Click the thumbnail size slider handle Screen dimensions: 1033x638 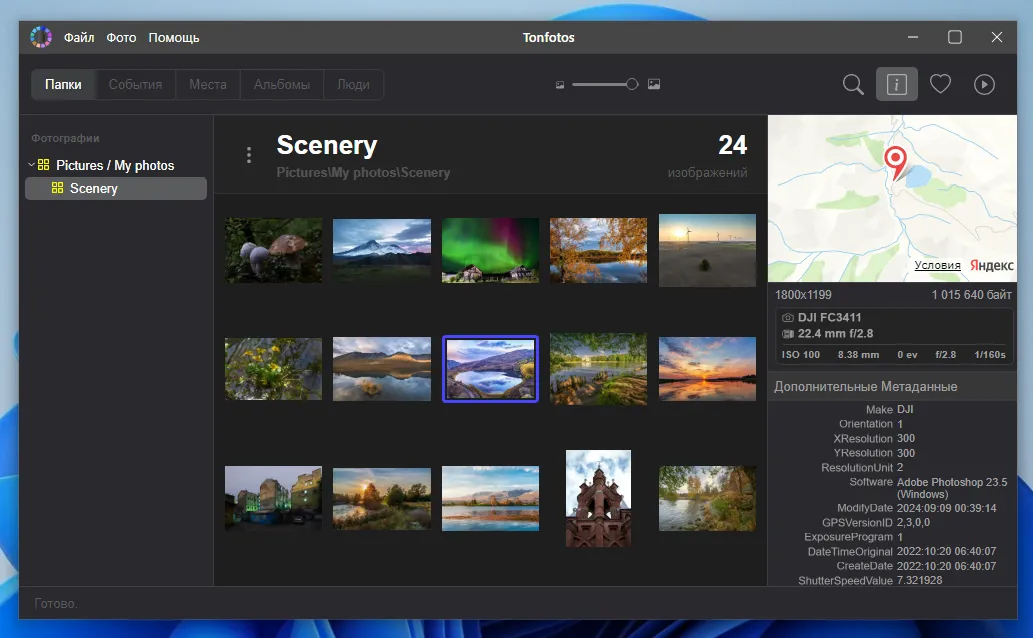[x=632, y=85]
